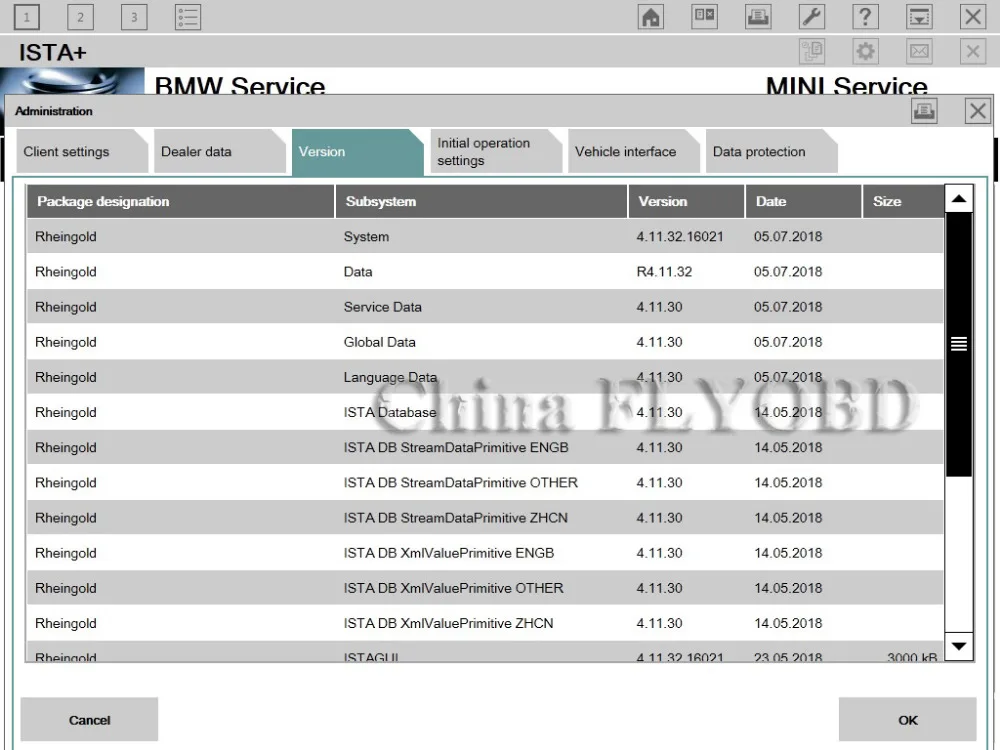Click the window dropdown icon in top bar
The image size is (1000, 750).
[919, 17]
